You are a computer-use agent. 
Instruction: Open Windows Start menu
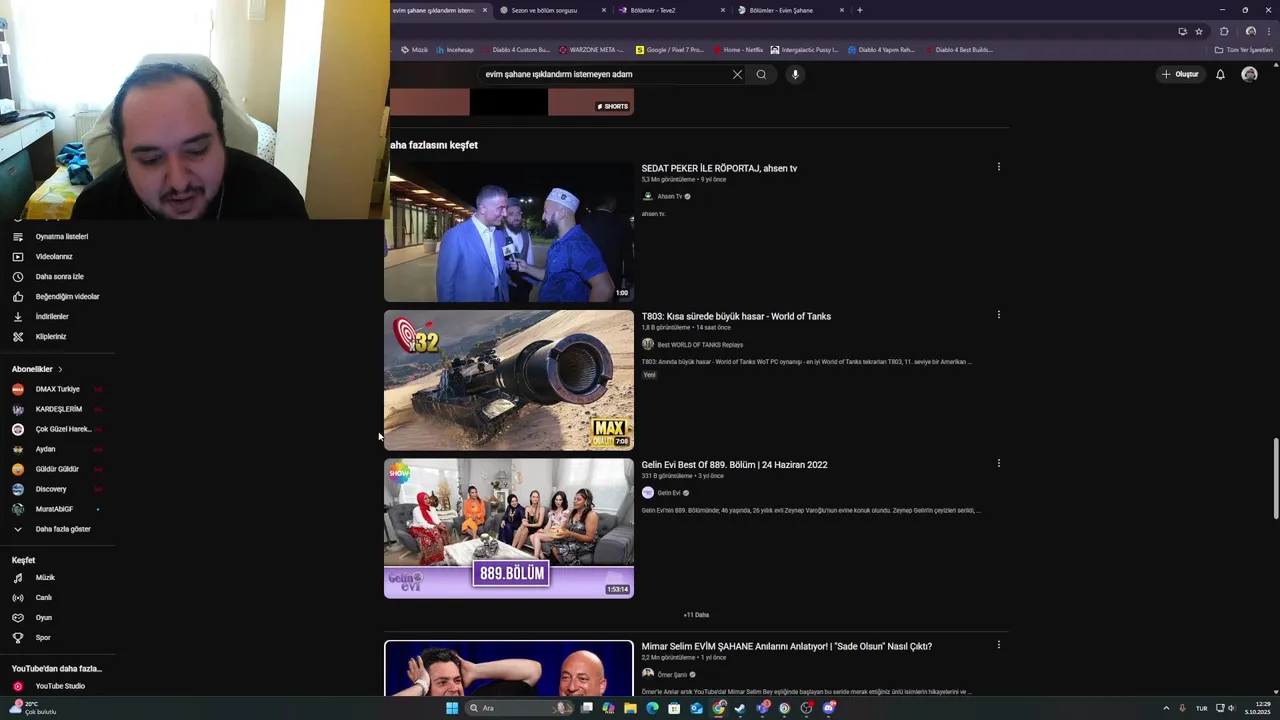[x=452, y=708]
